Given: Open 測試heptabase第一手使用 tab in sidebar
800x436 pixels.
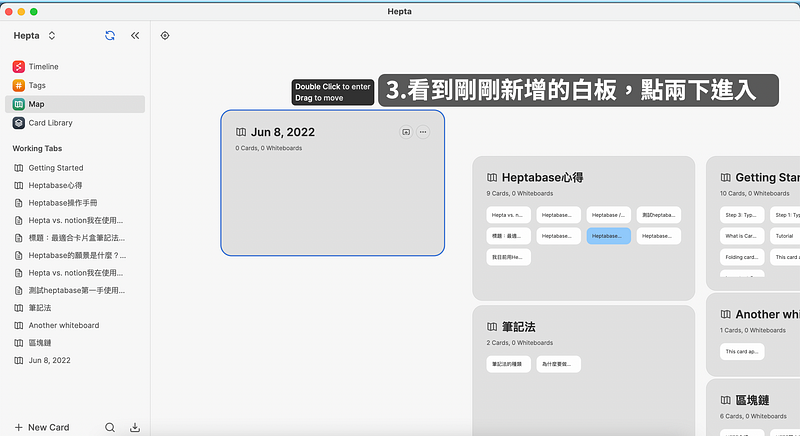Looking at the screenshot, I should coord(75,290).
